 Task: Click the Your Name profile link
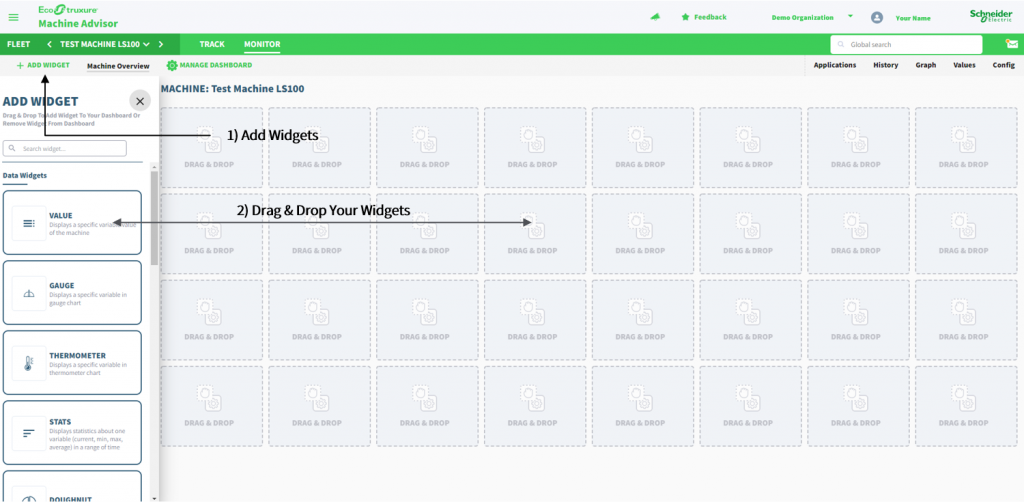pyautogui.click(x=913, y=18)
